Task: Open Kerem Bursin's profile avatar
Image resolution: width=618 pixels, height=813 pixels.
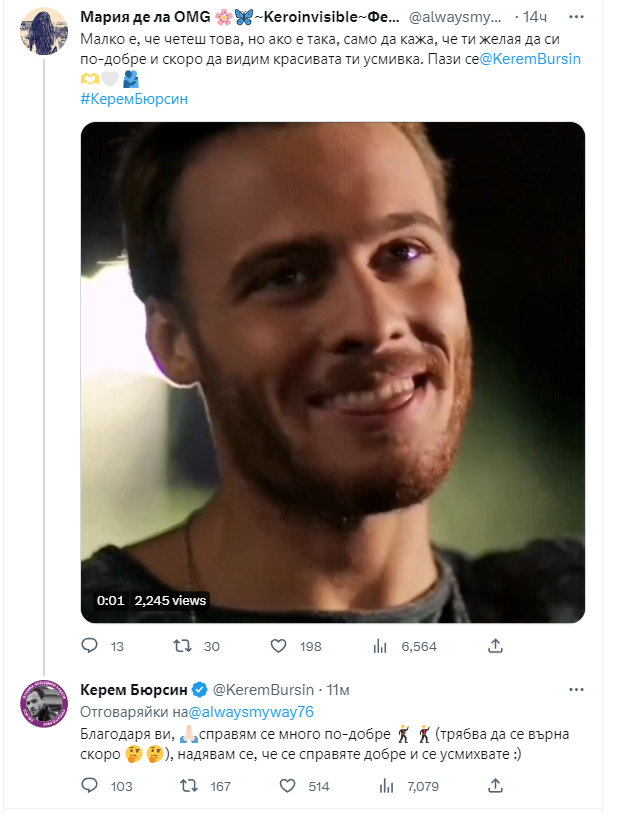Action: pyautogui.click(x=43, y=705)
